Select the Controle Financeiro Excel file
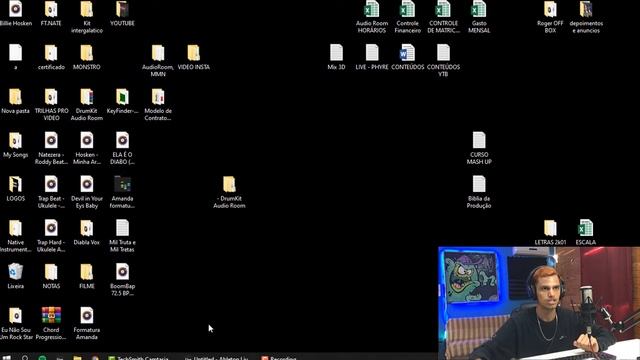 [407, 9]
